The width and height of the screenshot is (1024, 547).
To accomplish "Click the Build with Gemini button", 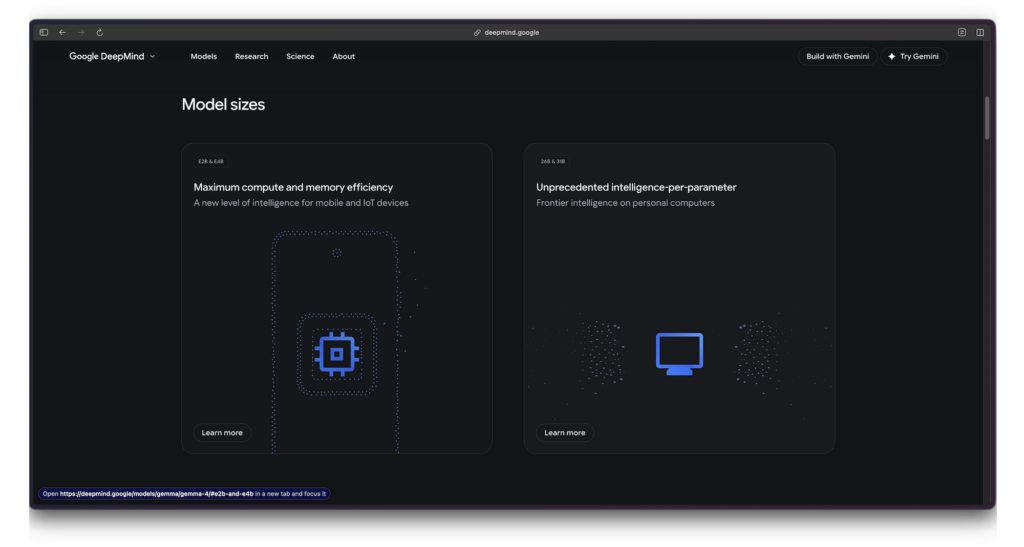I will point(838,57).
